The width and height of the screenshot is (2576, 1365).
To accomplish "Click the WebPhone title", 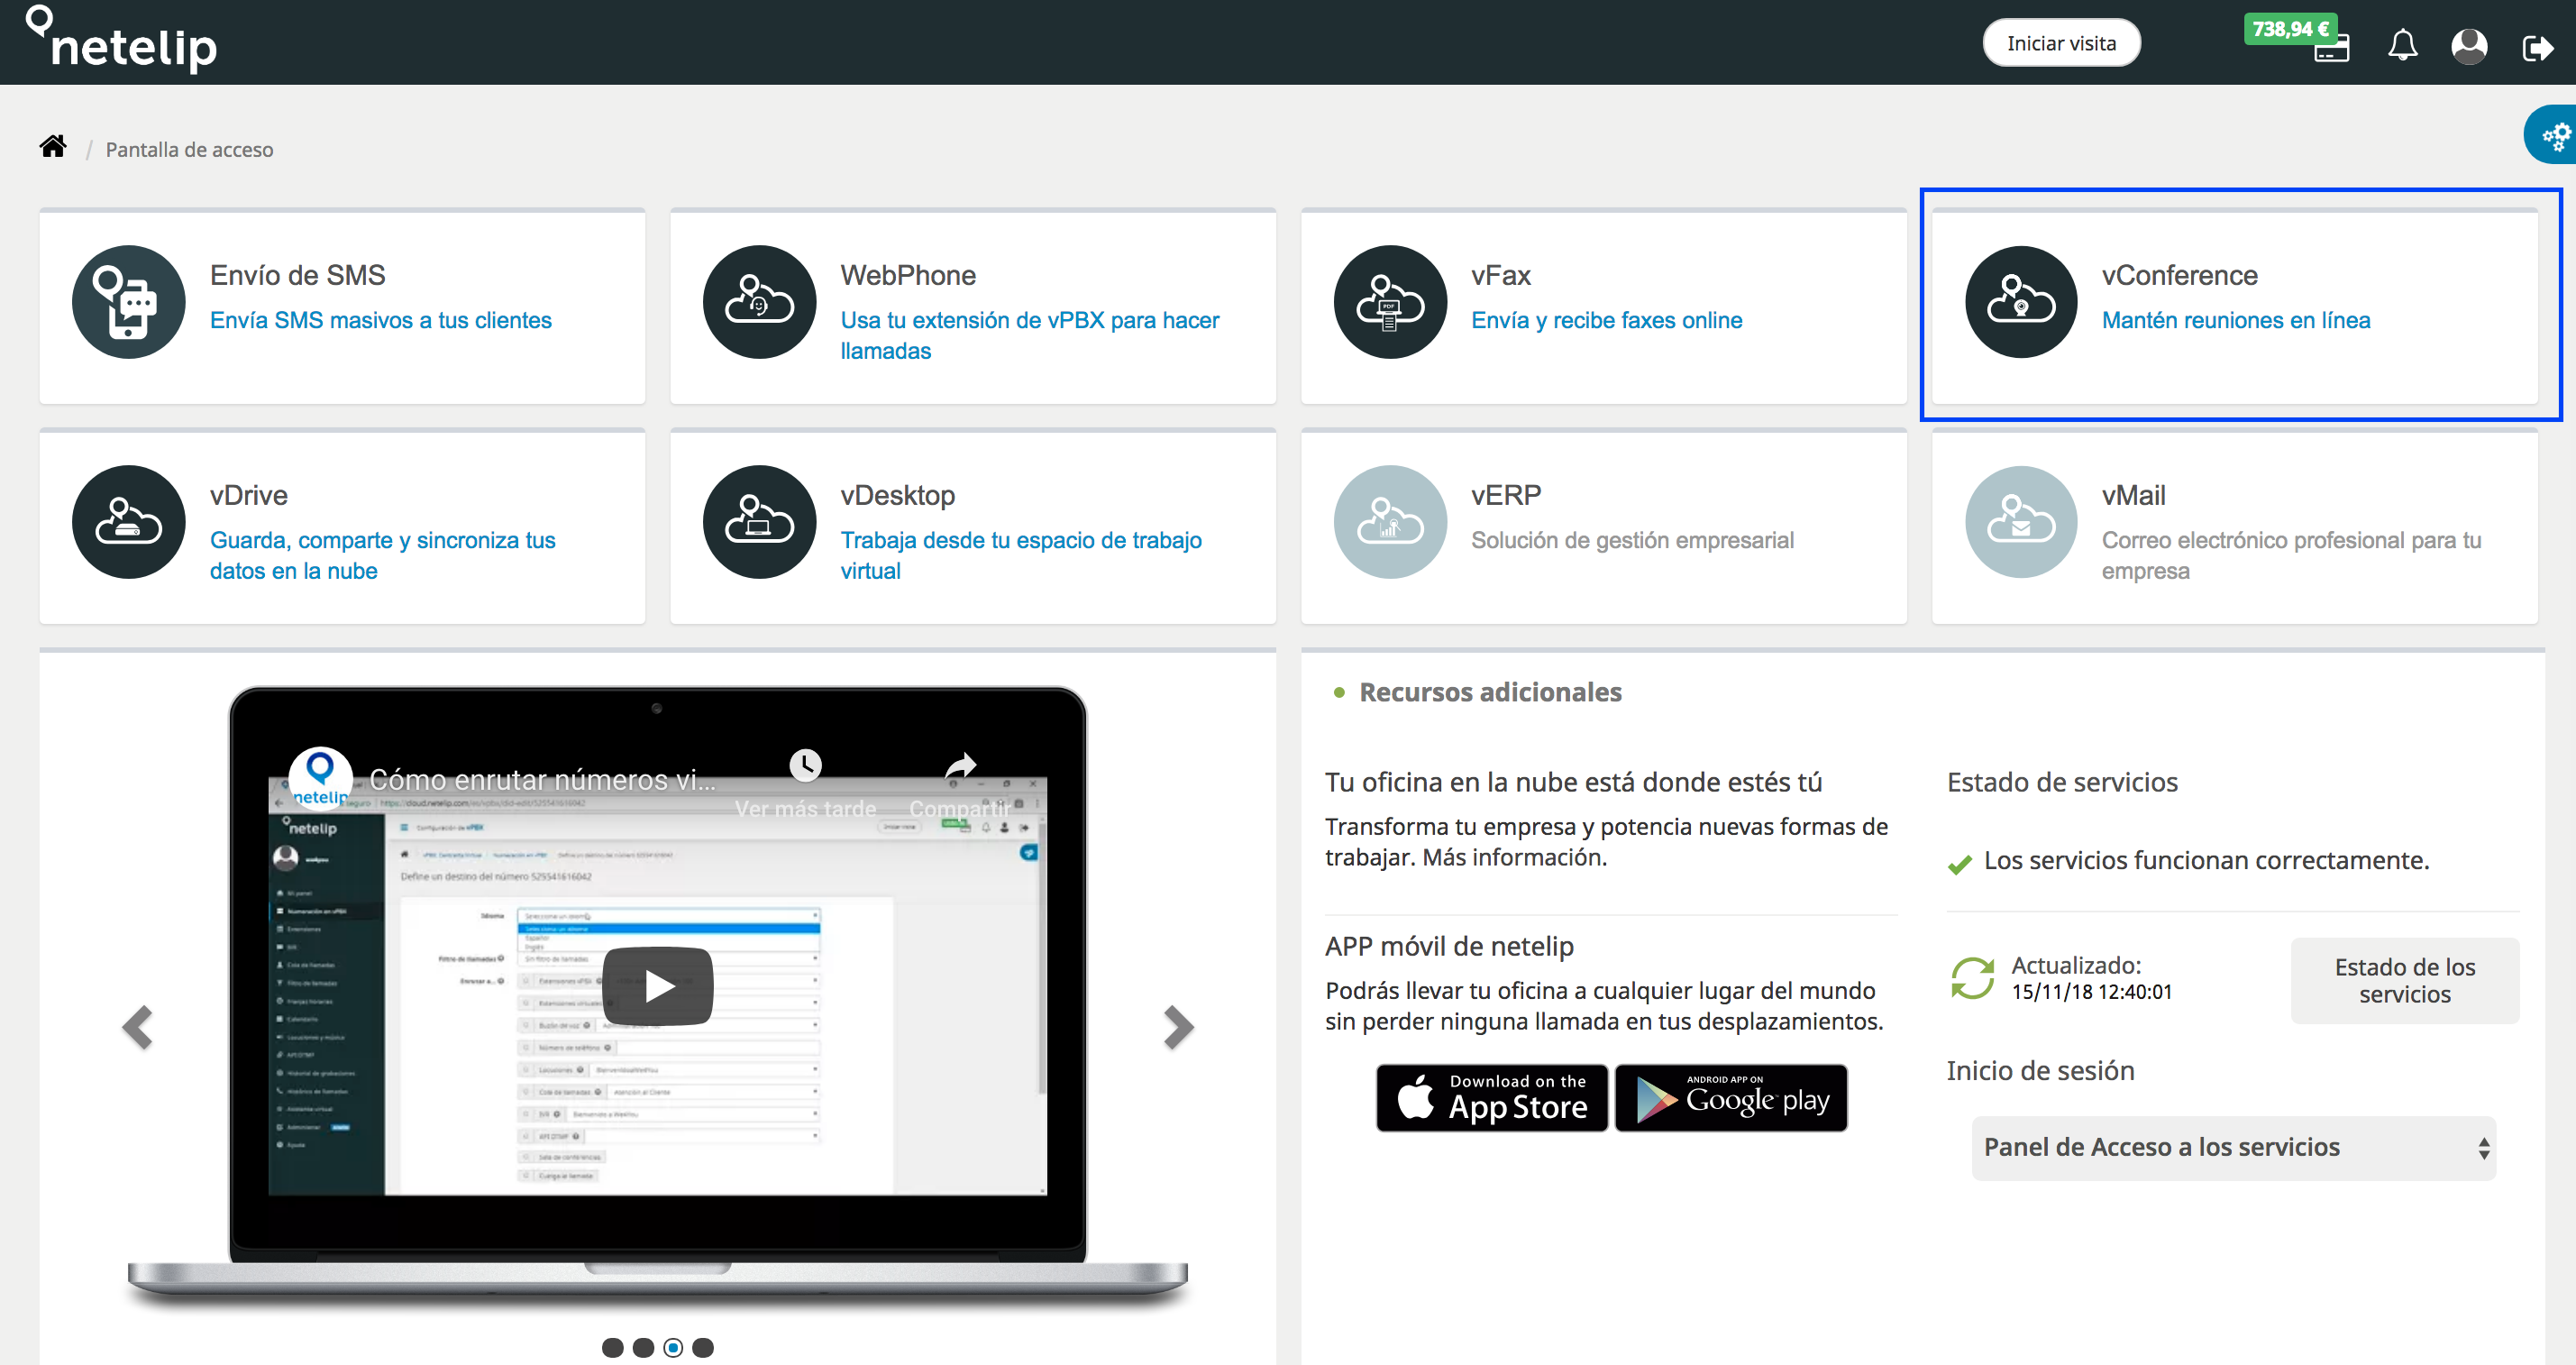I will [x=908, y=275].
